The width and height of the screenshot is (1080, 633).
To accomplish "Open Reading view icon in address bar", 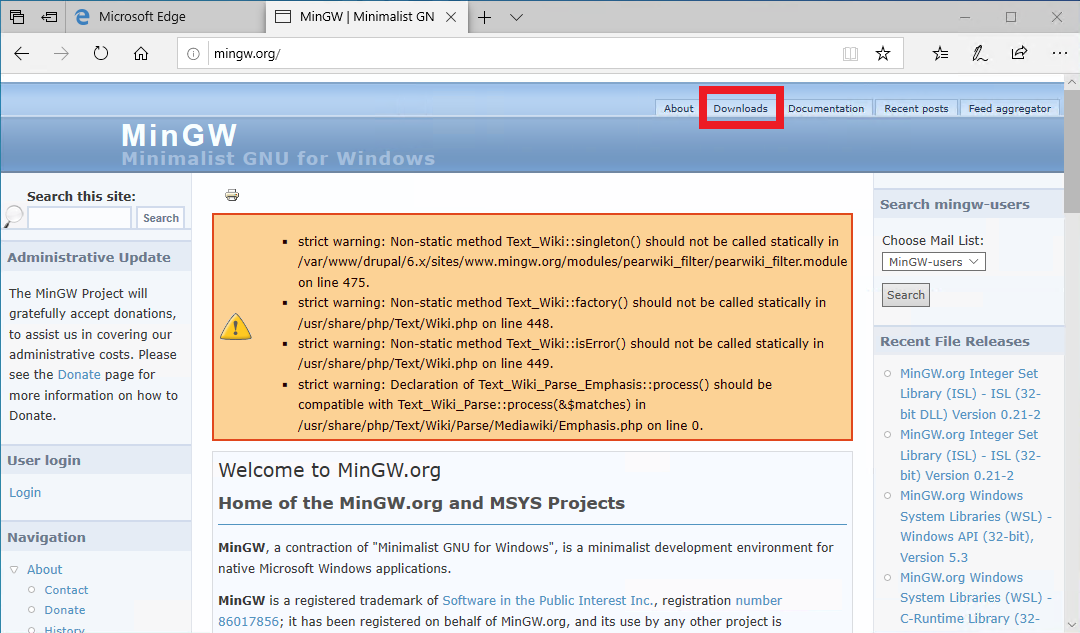I will (x=851, y=54).
